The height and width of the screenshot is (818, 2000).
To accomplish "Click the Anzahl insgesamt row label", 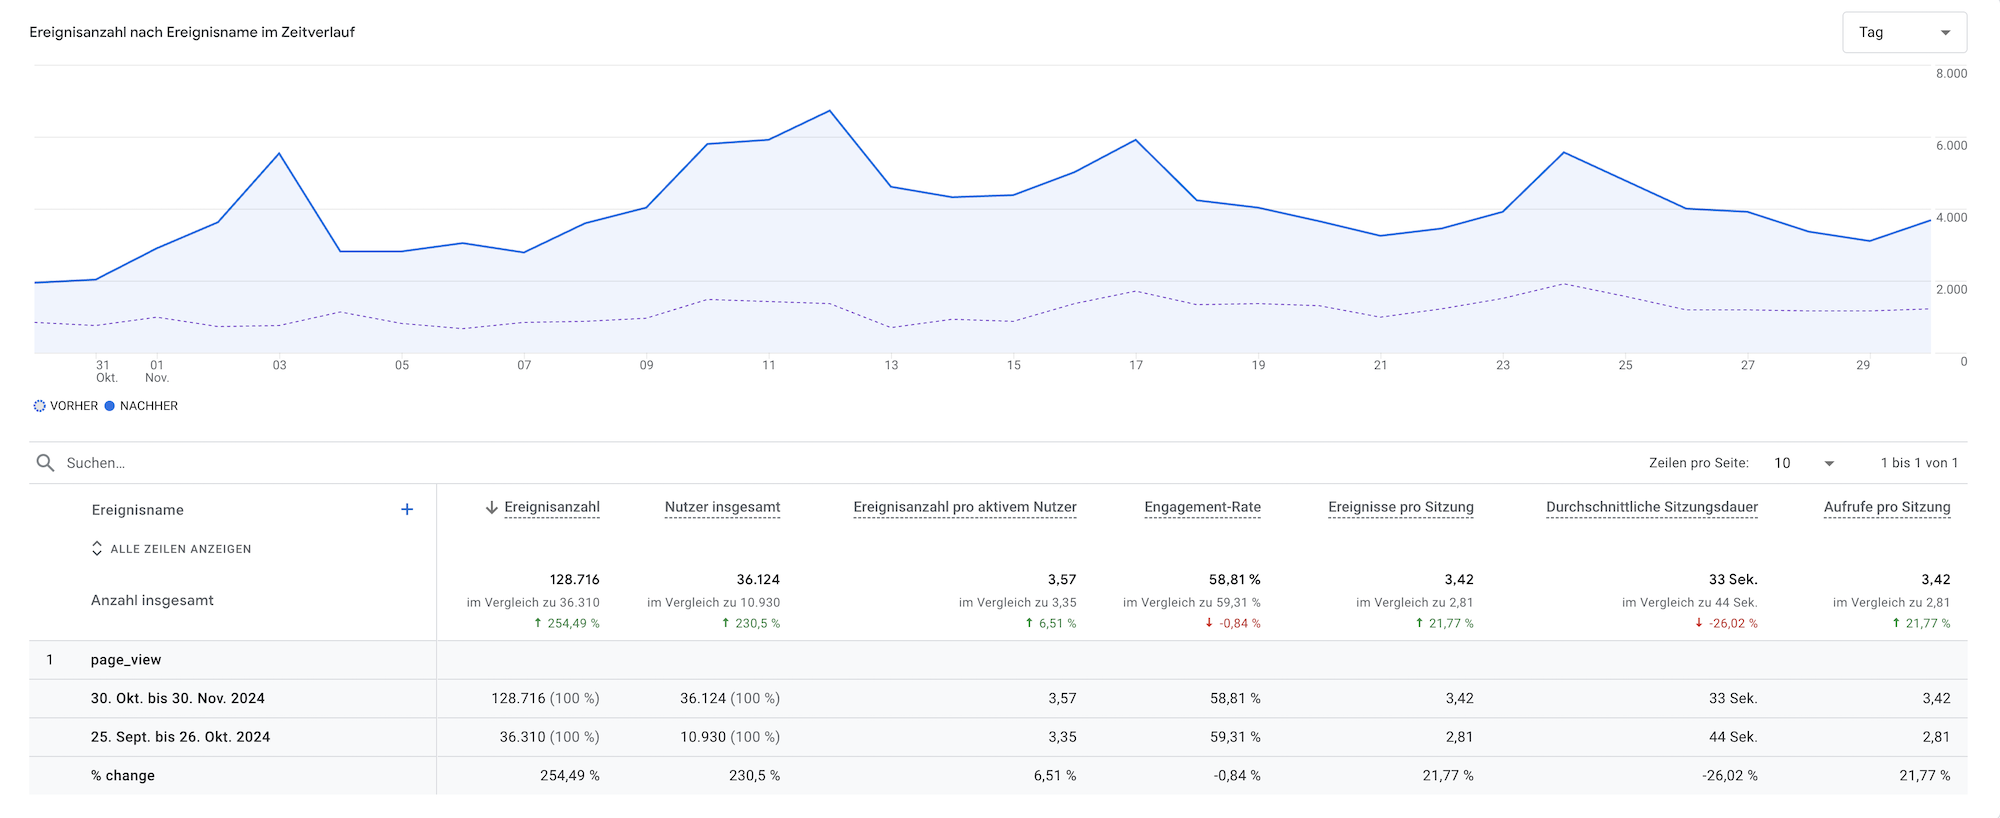I will tap(152, 600).
